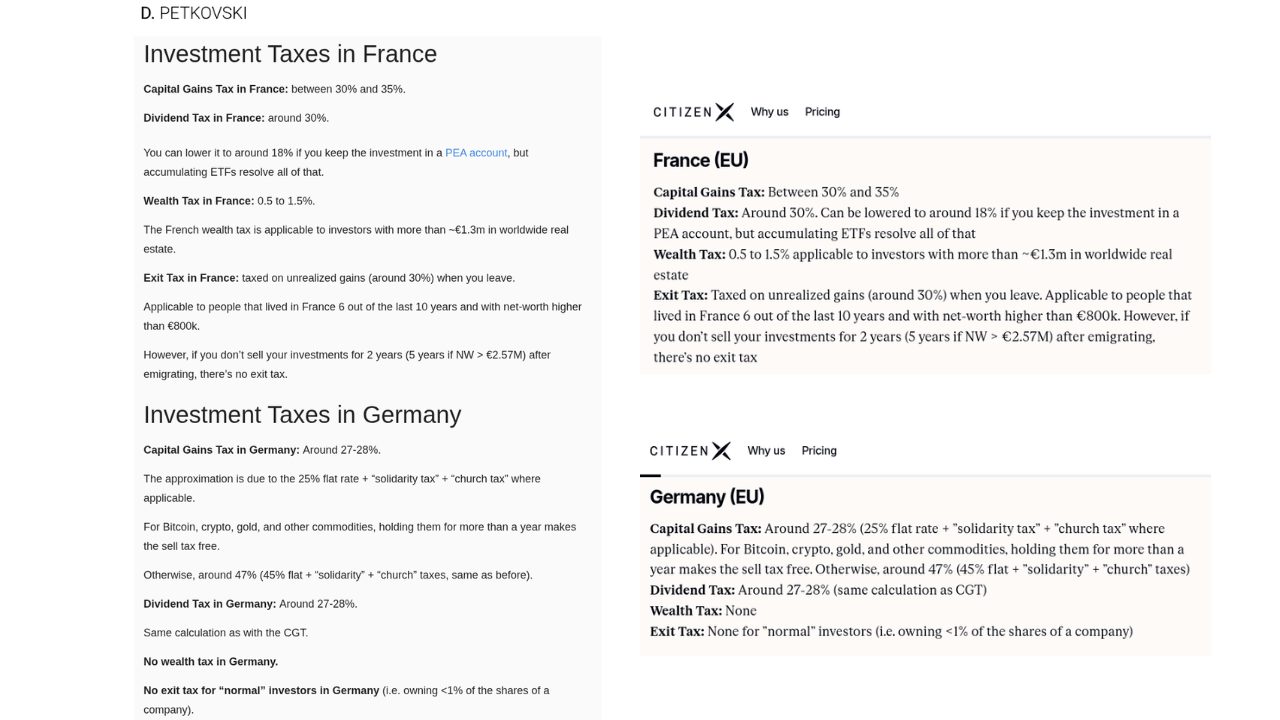The width and height of the screenshot is (1280, 720).
Task: Click CitizenX logo above Germany (EU) card
Action: (x=690, y=451)
